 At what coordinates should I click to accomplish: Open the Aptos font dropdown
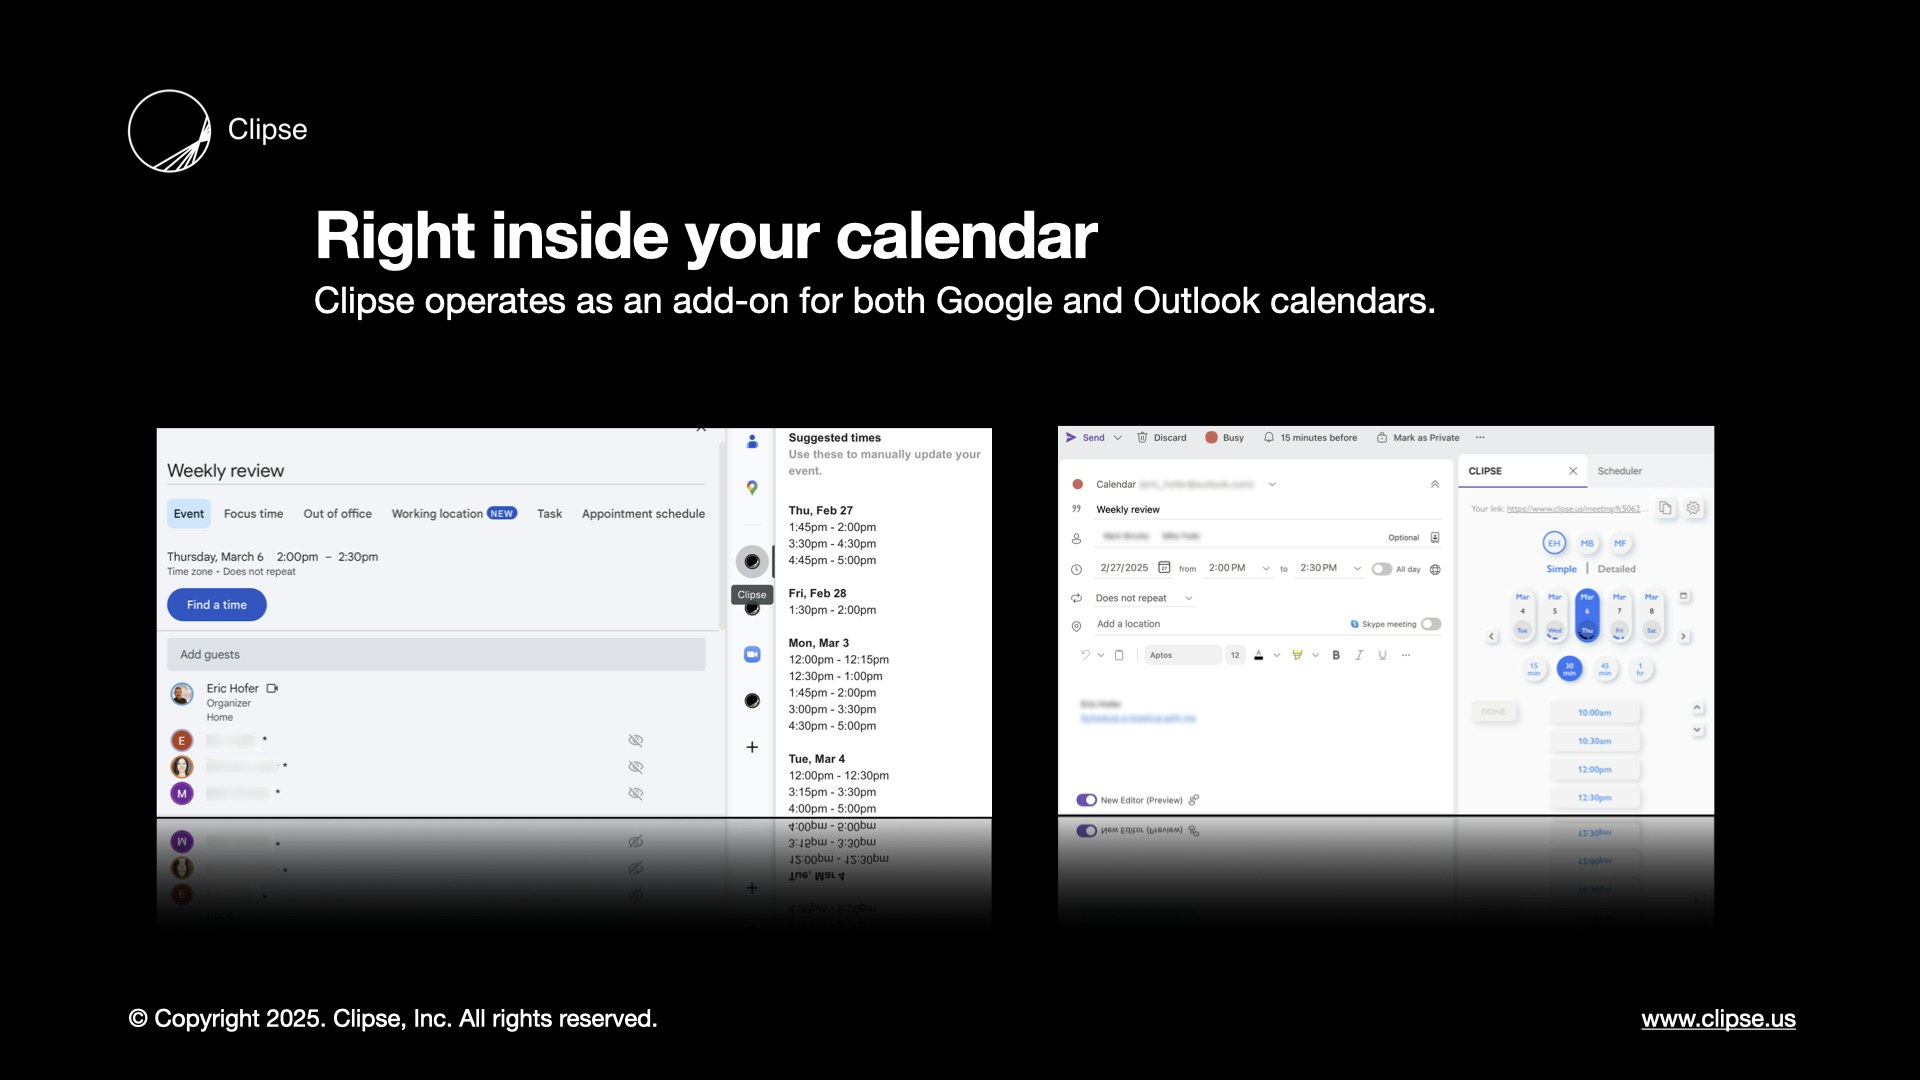click(1184, 655)
